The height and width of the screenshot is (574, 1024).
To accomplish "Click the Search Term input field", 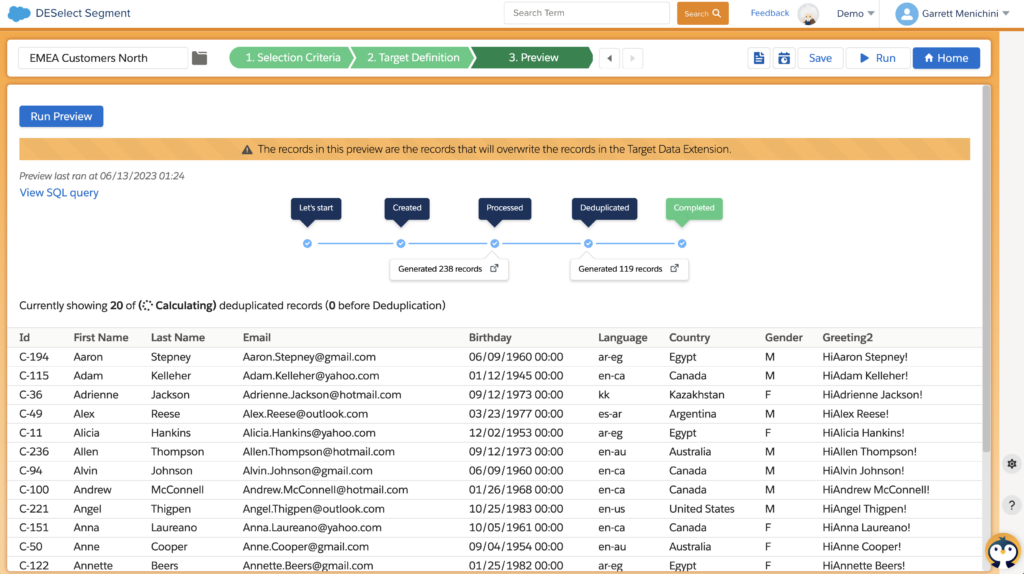I will point(587,13).
